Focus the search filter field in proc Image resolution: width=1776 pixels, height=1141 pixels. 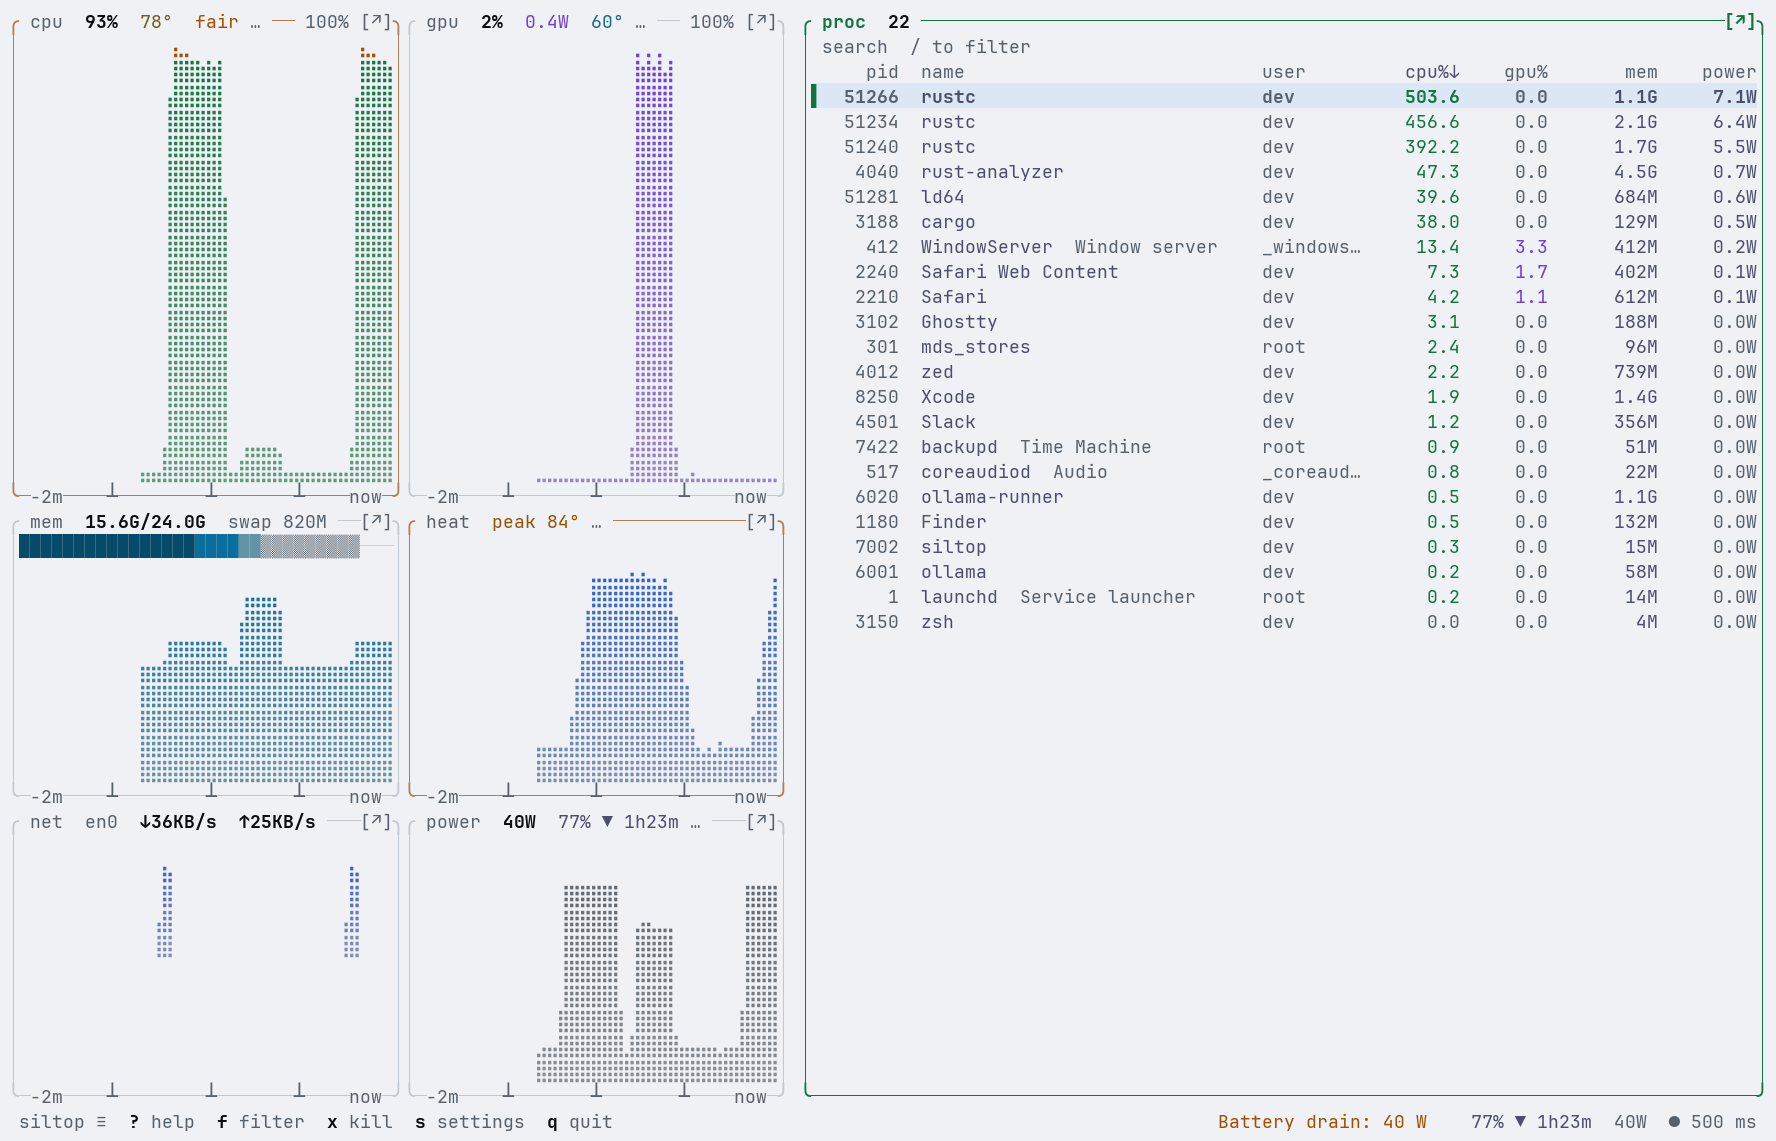coord(926,47)
